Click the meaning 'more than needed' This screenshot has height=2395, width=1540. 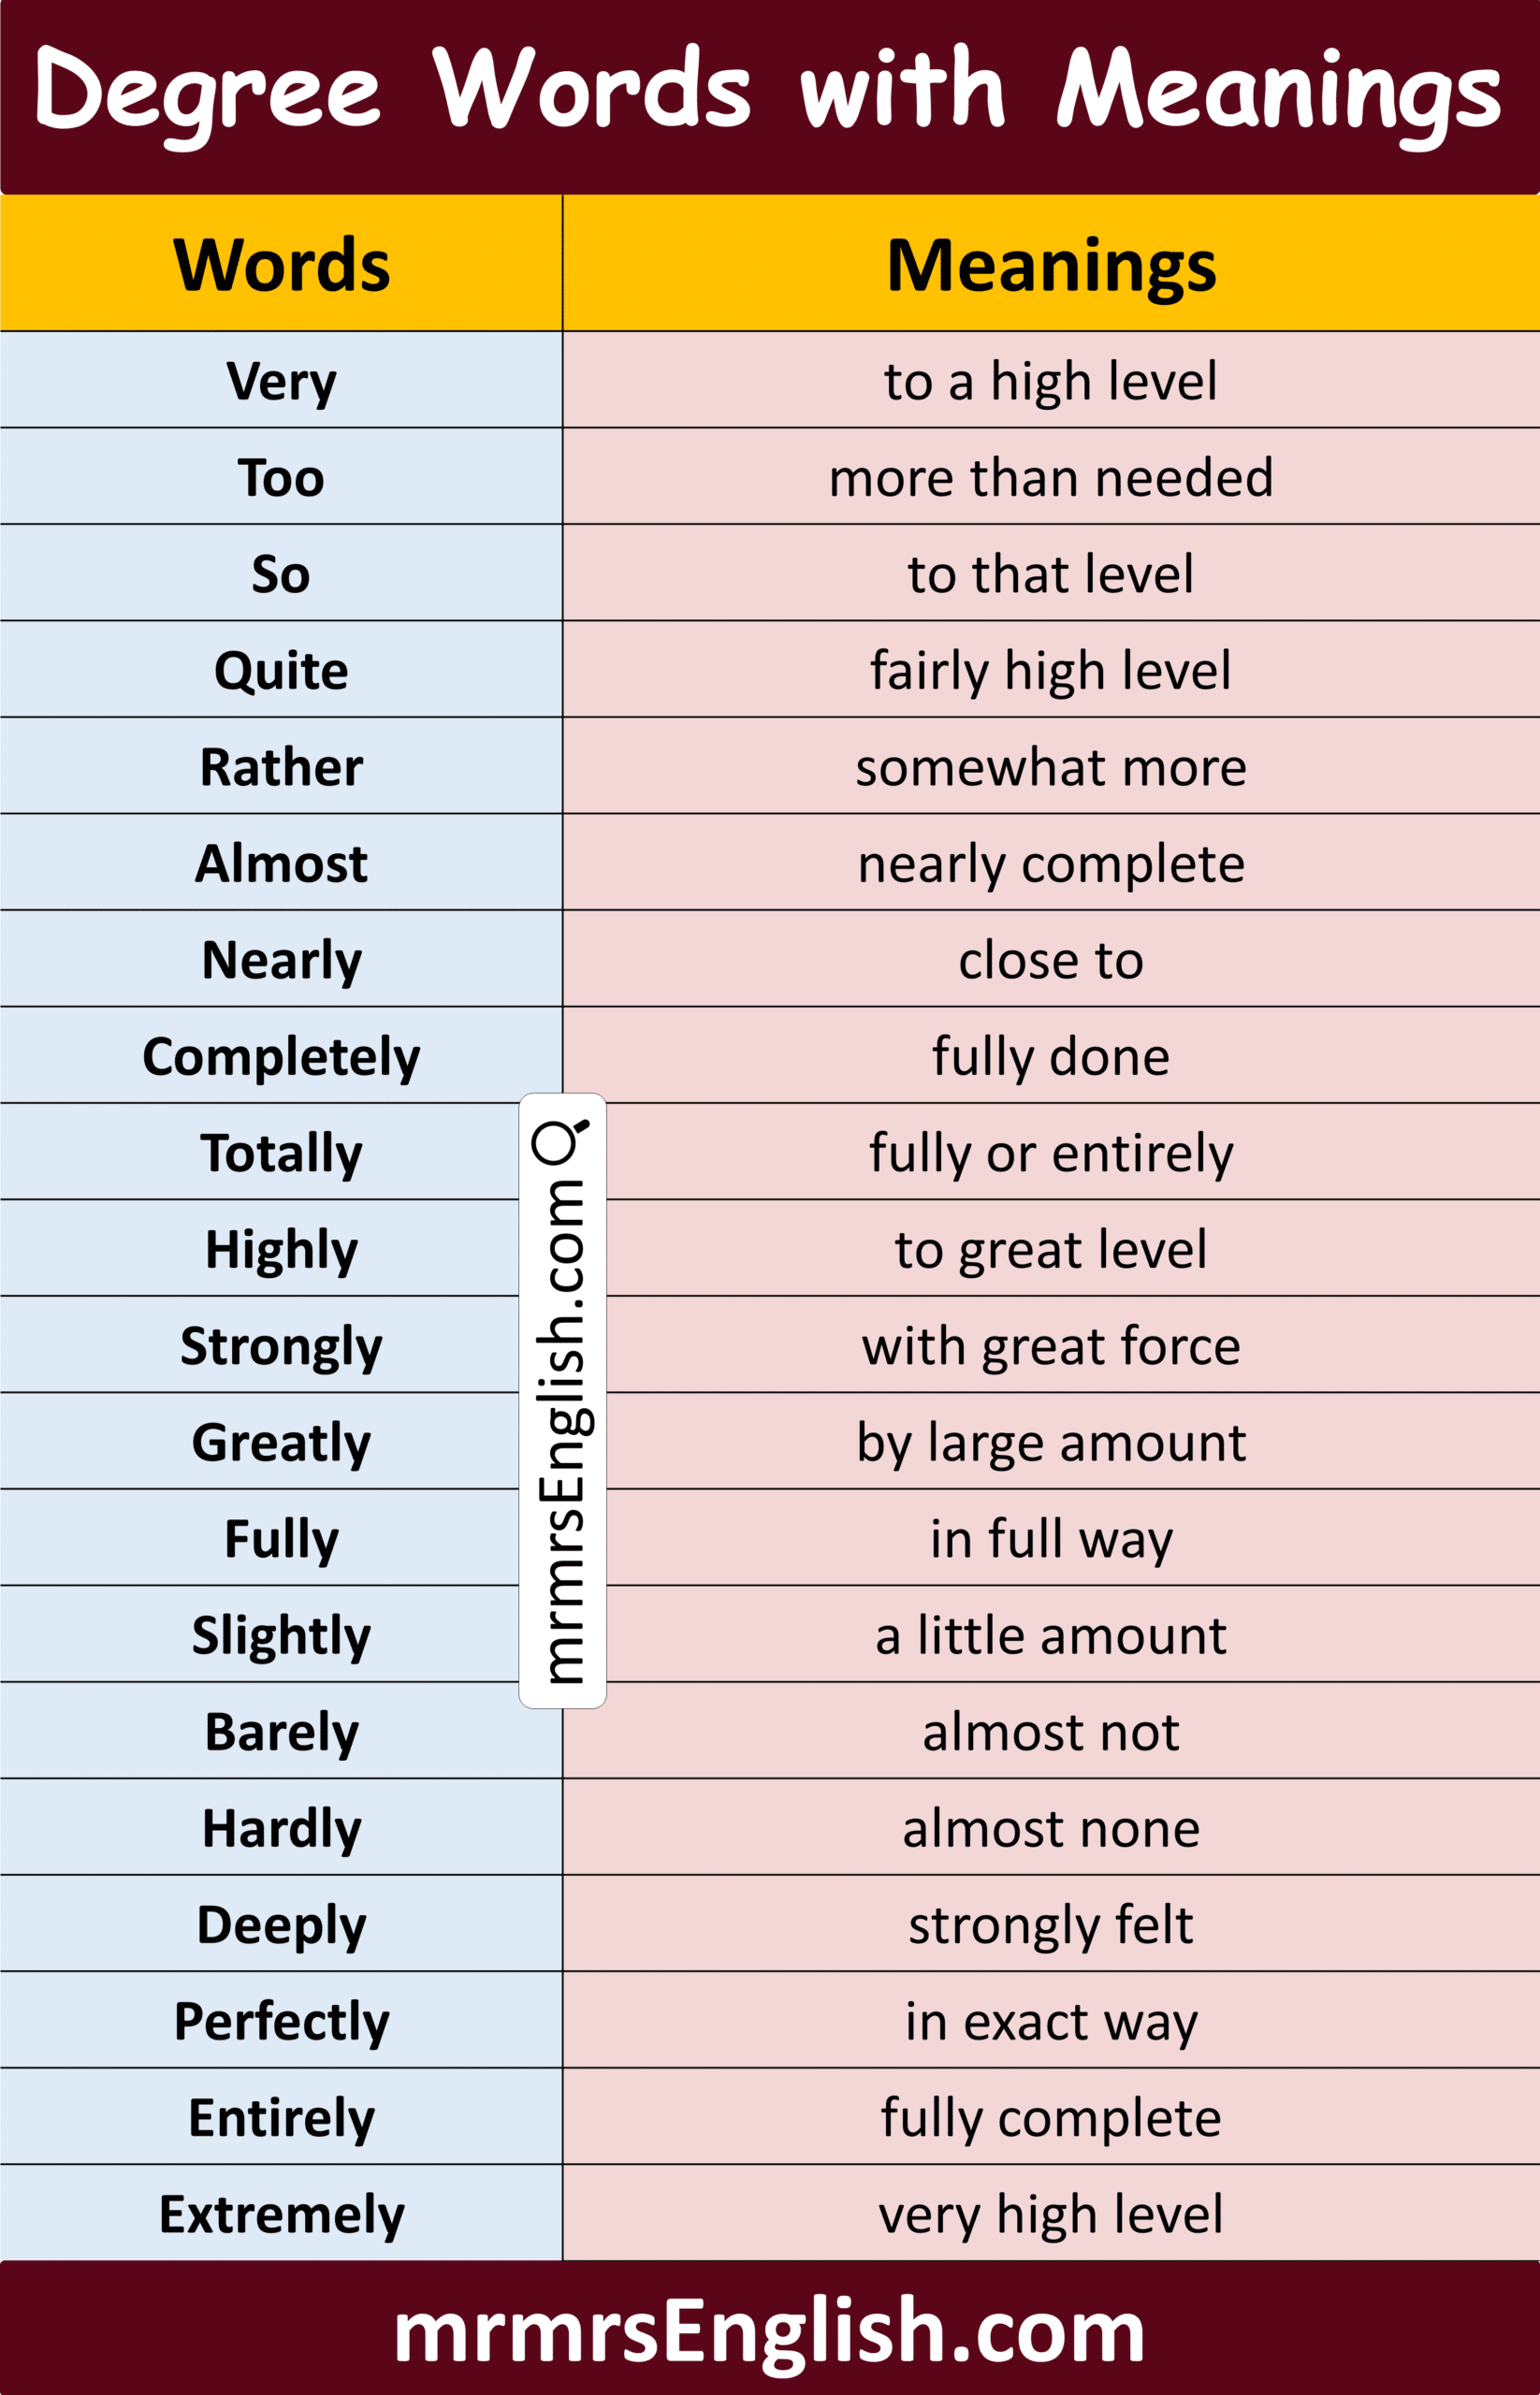click(1051, 477)
